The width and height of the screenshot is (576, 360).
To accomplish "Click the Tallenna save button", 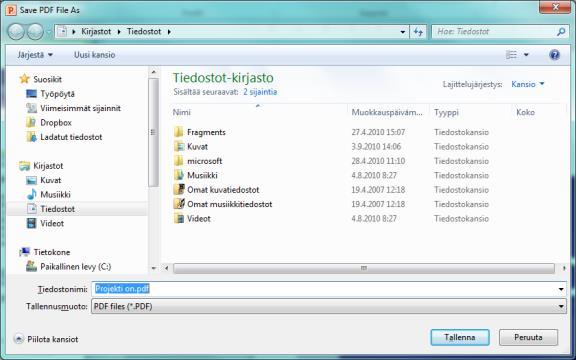I will click(x=460, y=337).
